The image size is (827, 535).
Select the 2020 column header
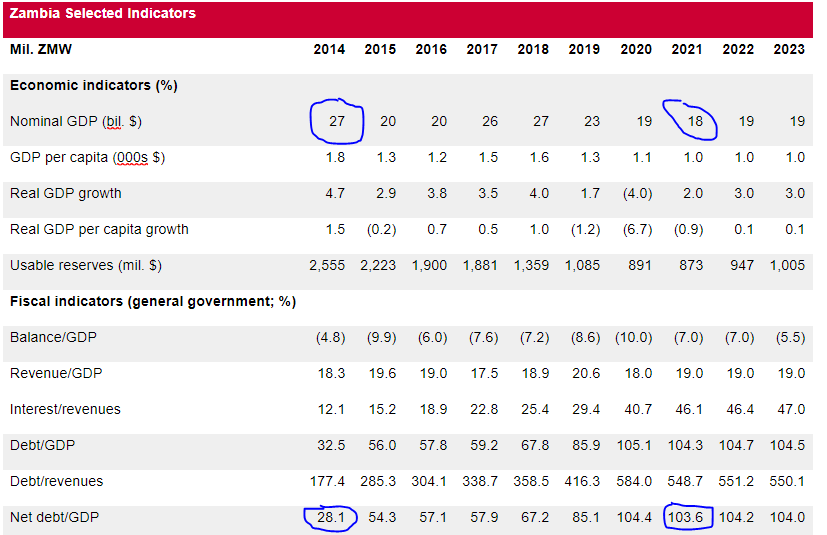tap(636, 49)
